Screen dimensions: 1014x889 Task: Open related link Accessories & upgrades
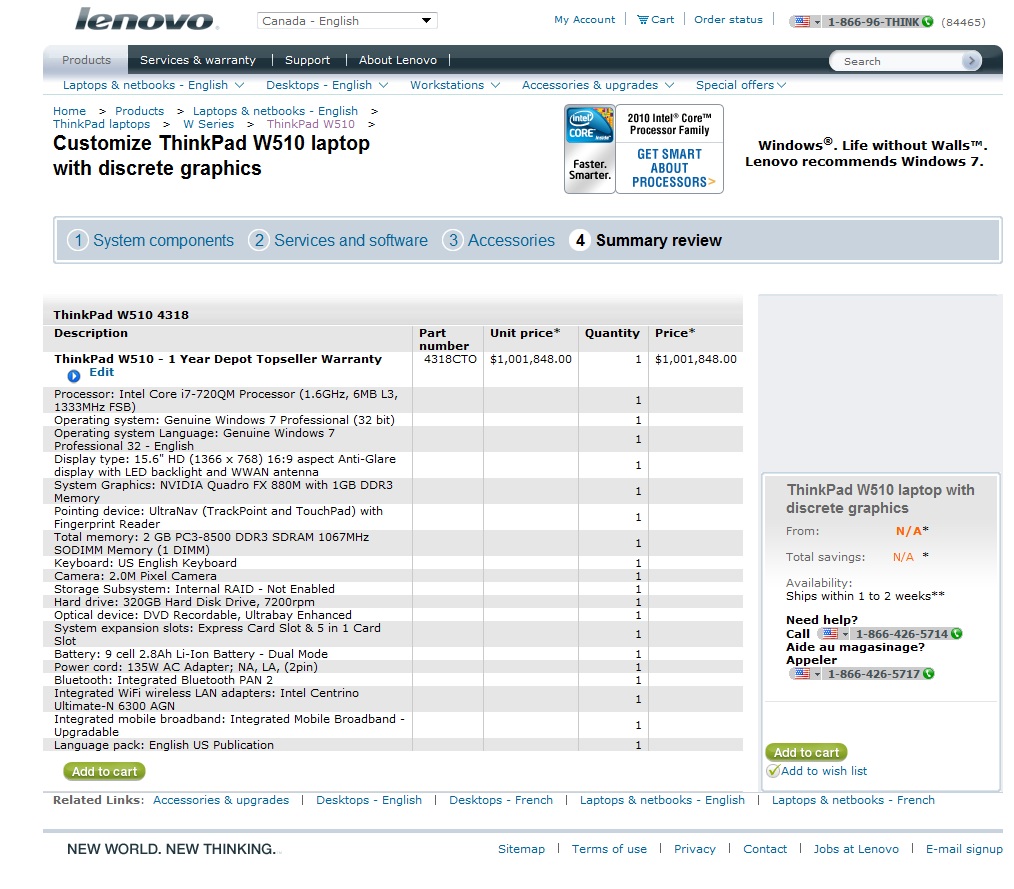[x=221, y=800]
